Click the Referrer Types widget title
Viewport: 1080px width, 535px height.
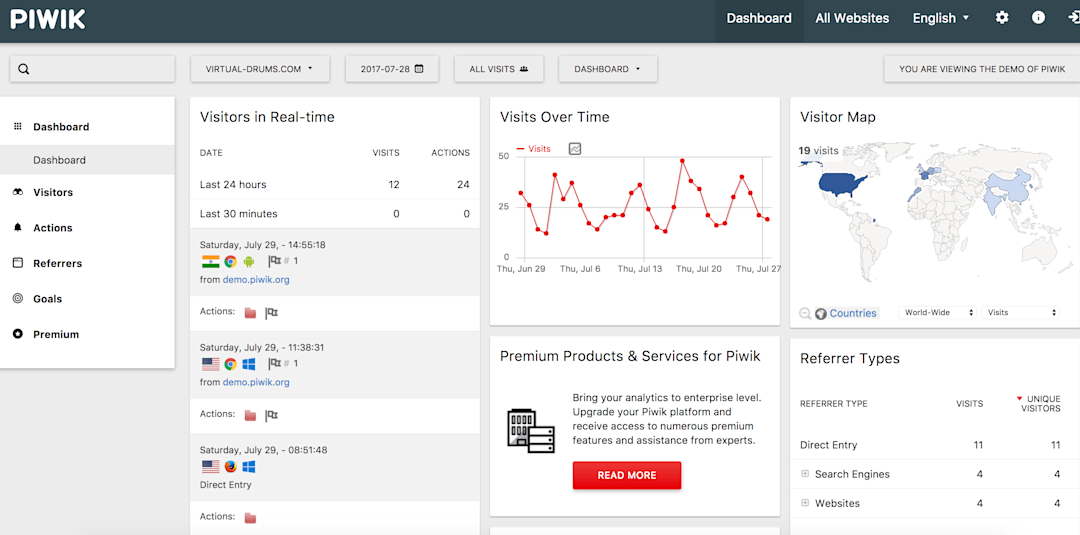tap(850, 359)
